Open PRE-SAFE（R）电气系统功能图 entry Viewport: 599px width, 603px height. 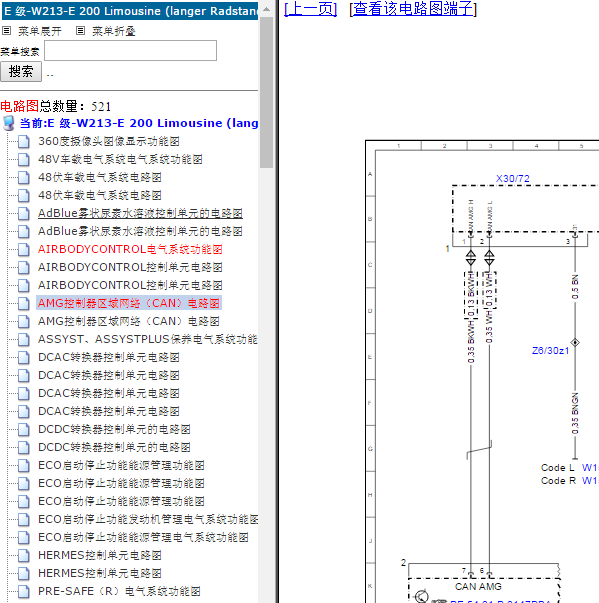pos(119,591)
